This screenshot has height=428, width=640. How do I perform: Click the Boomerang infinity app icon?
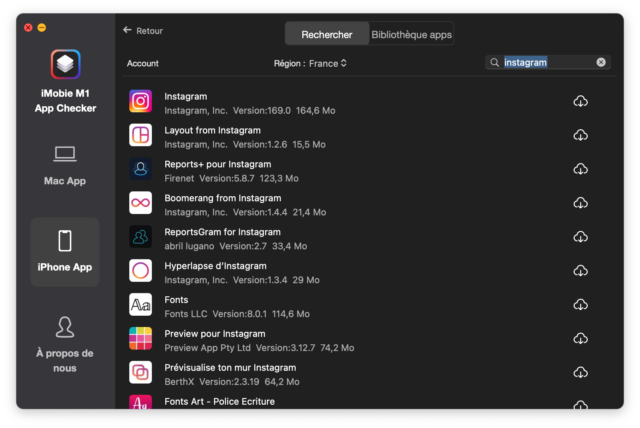[x=140, y=203]
